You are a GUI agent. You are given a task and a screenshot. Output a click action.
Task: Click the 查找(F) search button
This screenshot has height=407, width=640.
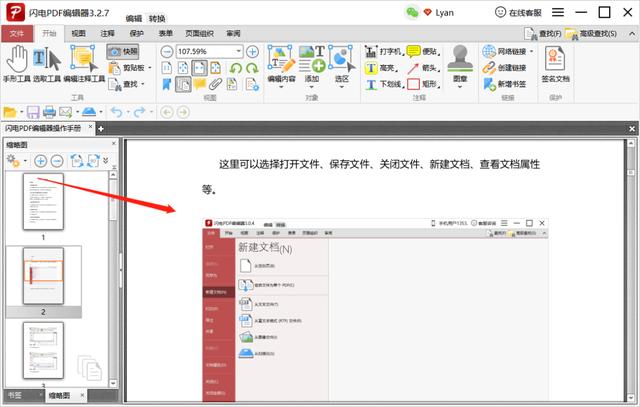pyautogui.click(x=543, y=34)
